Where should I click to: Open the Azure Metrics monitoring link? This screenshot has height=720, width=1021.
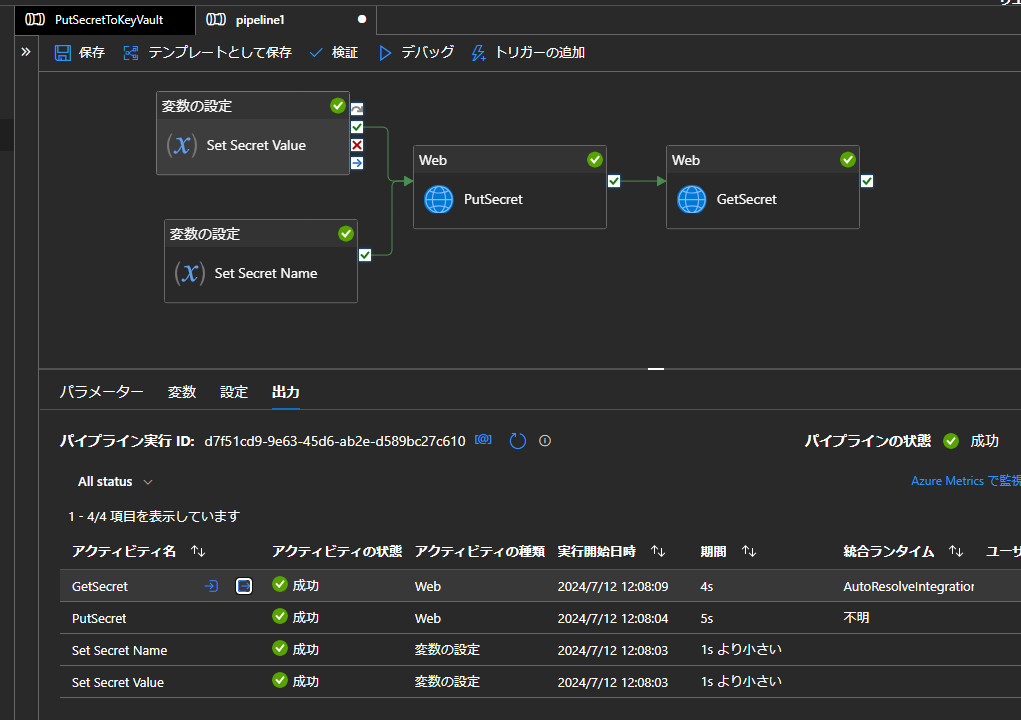click(x=966, y=481)
